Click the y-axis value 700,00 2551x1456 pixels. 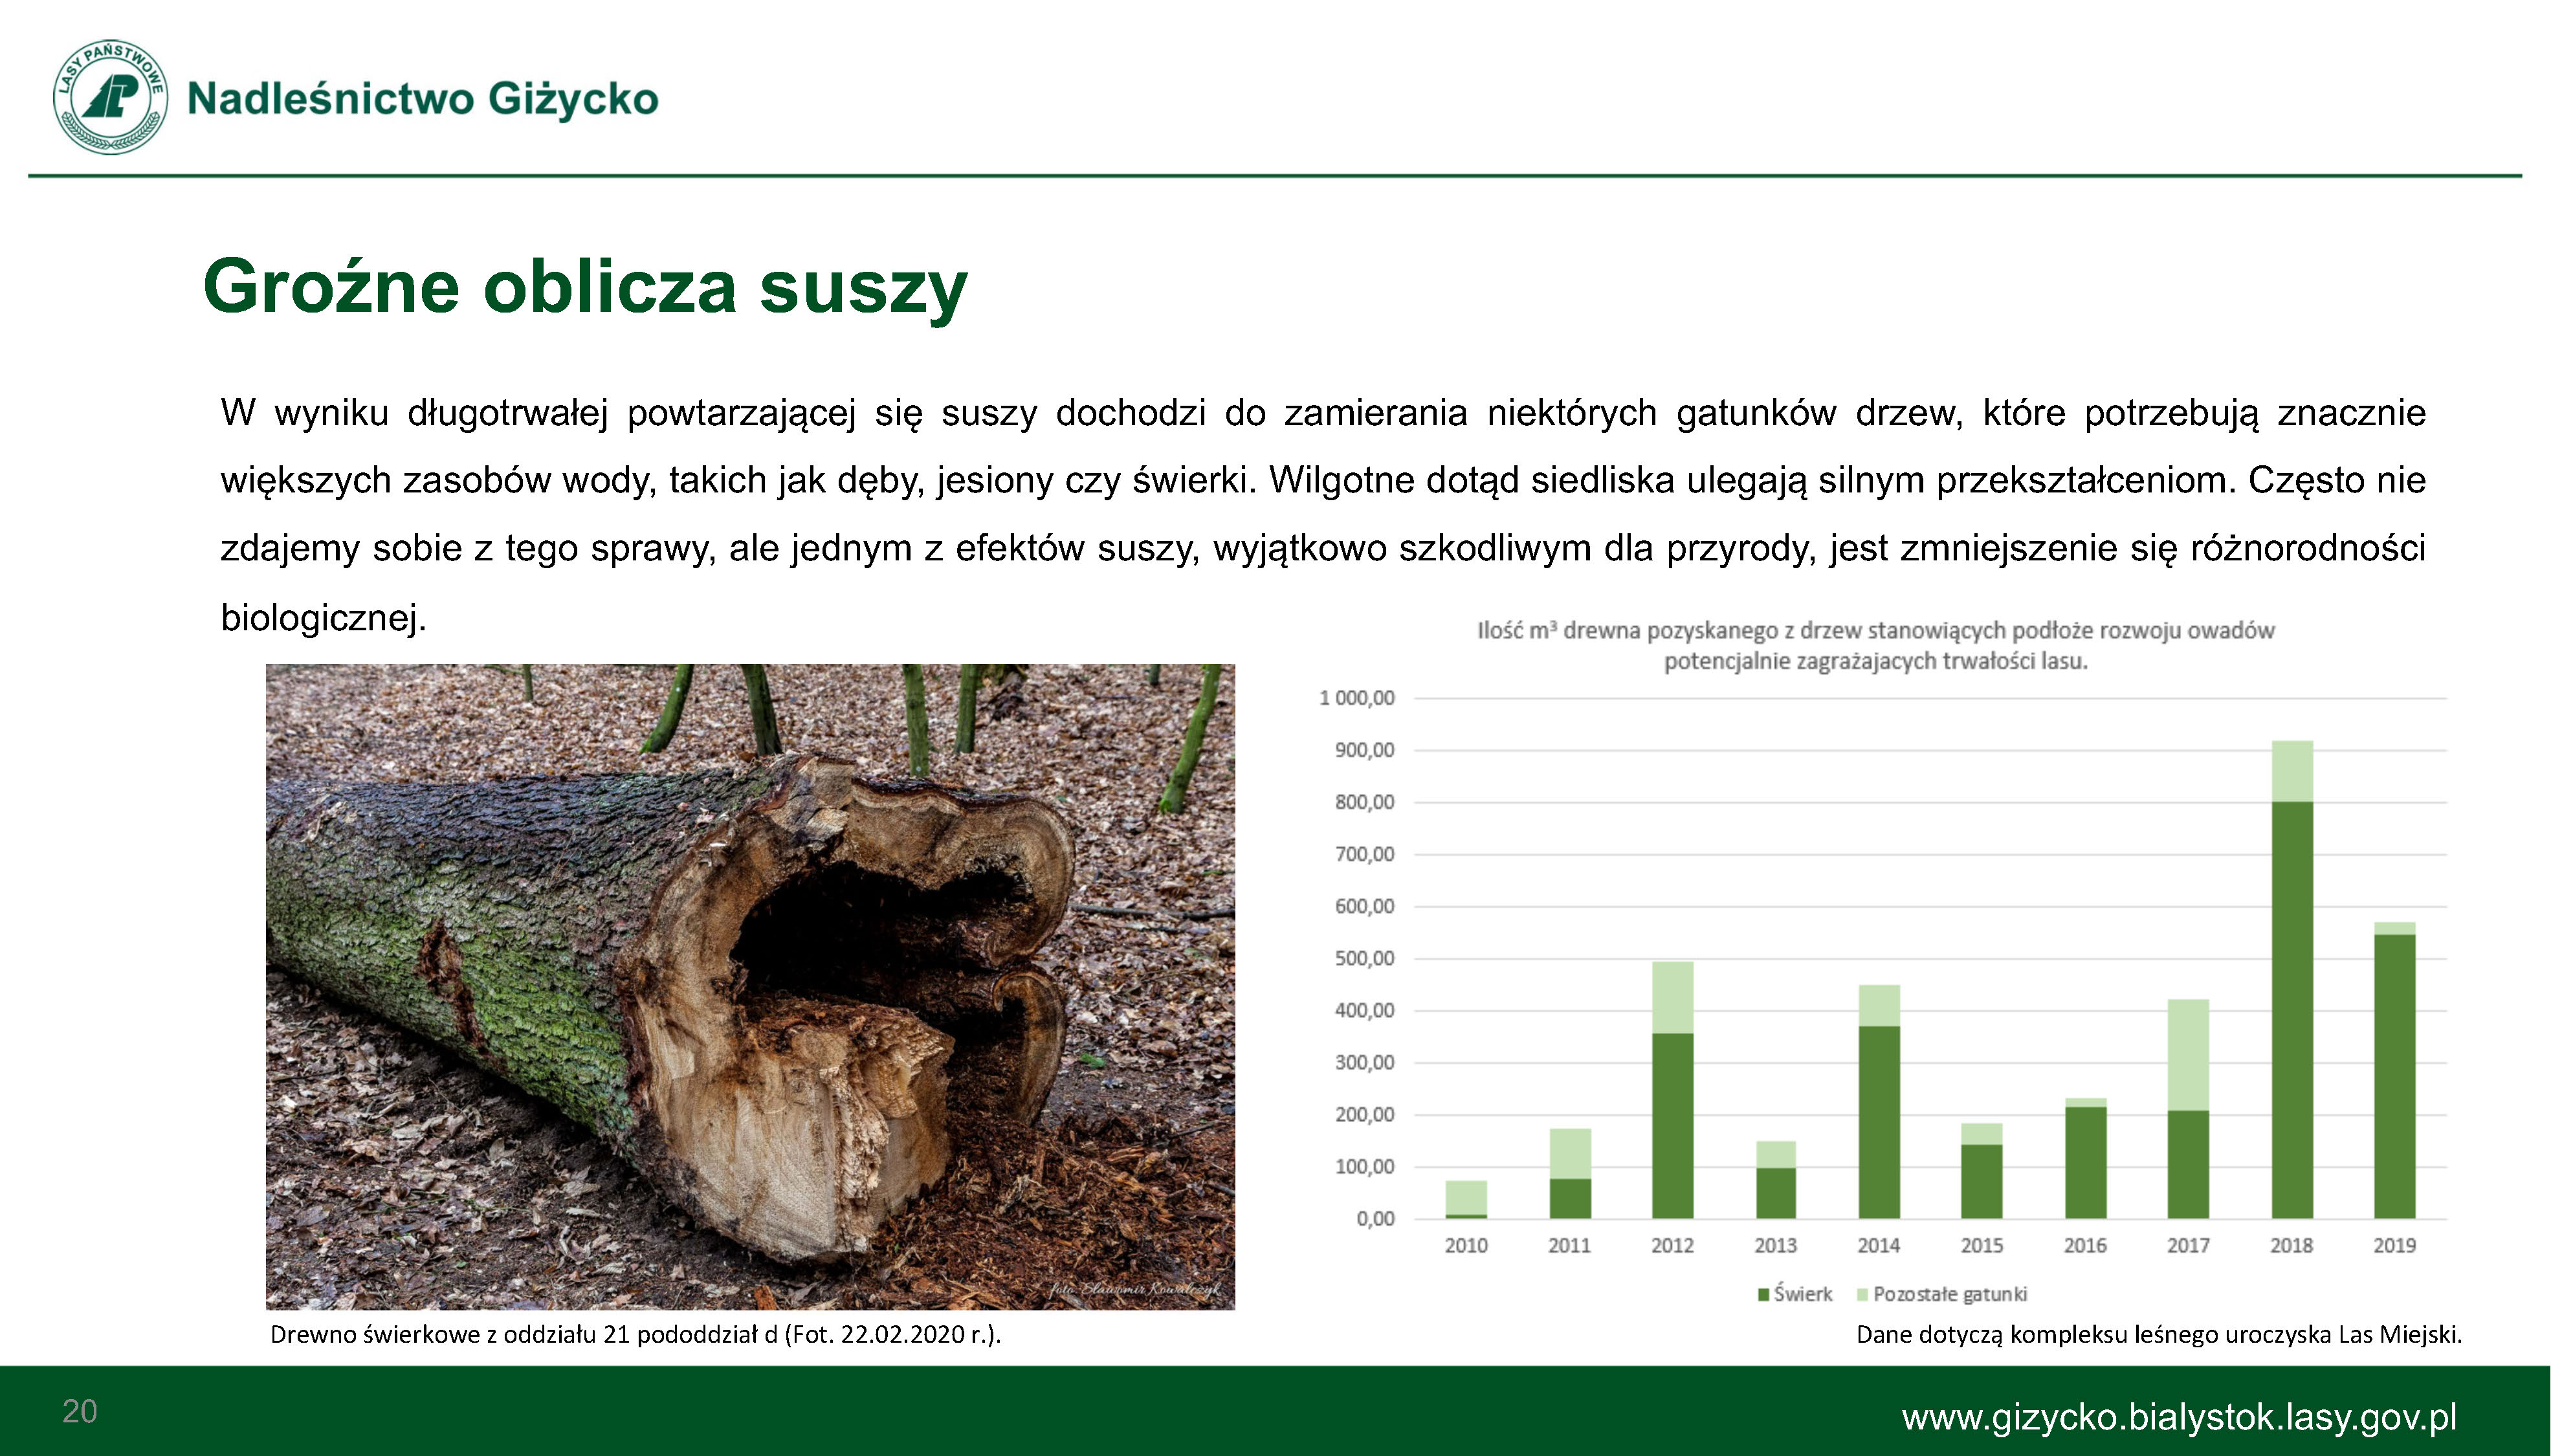[x=1364, y=854]
